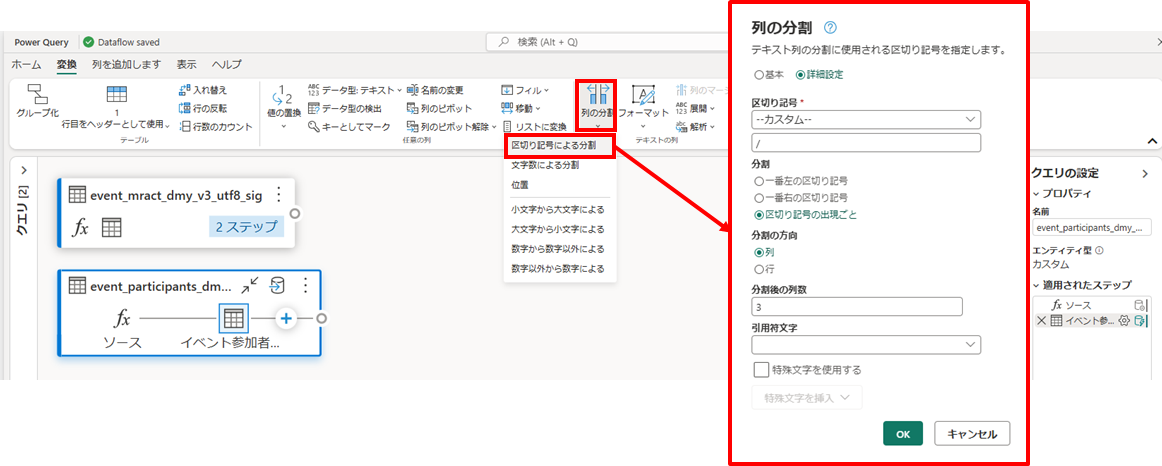The width and height of the screenshot is (1162, 466).
Task: Click the custom delimiter field containing /
Action: [x=866, y=143]
